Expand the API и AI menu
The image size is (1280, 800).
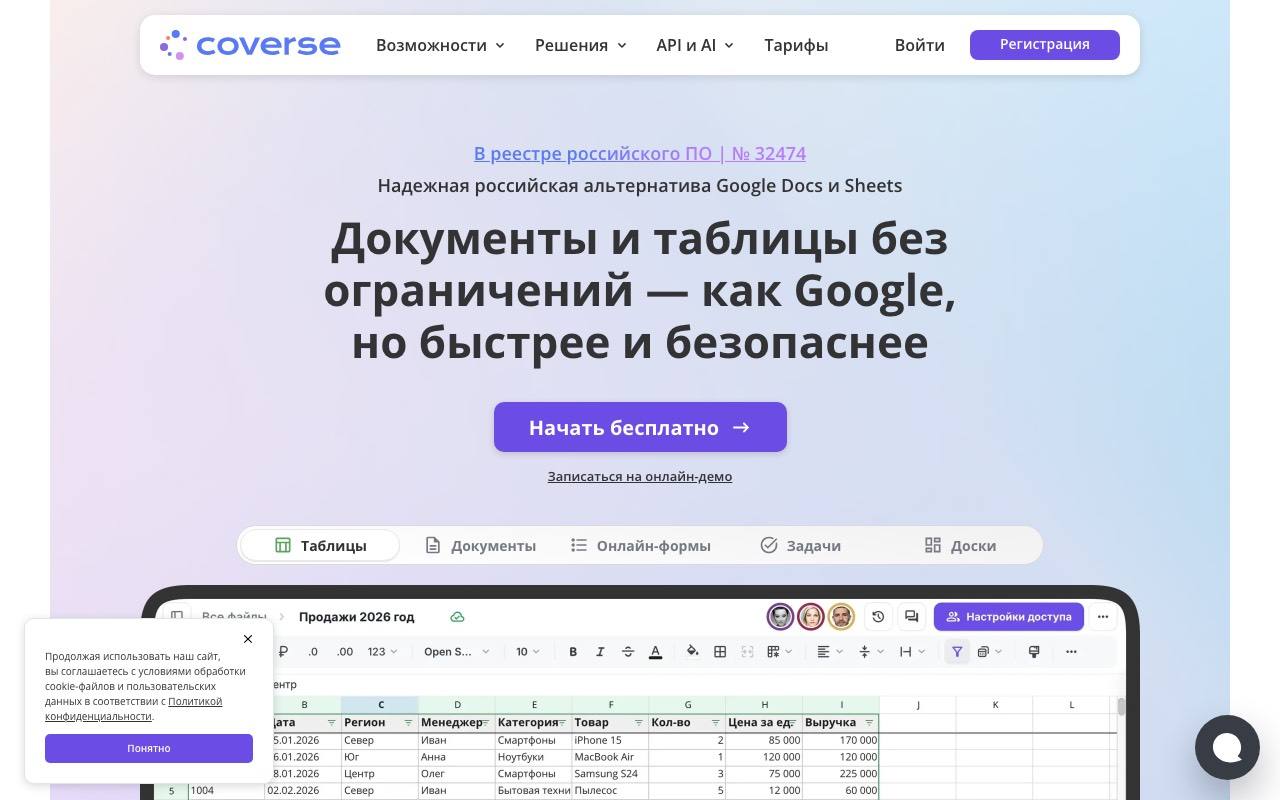(695, 45)
